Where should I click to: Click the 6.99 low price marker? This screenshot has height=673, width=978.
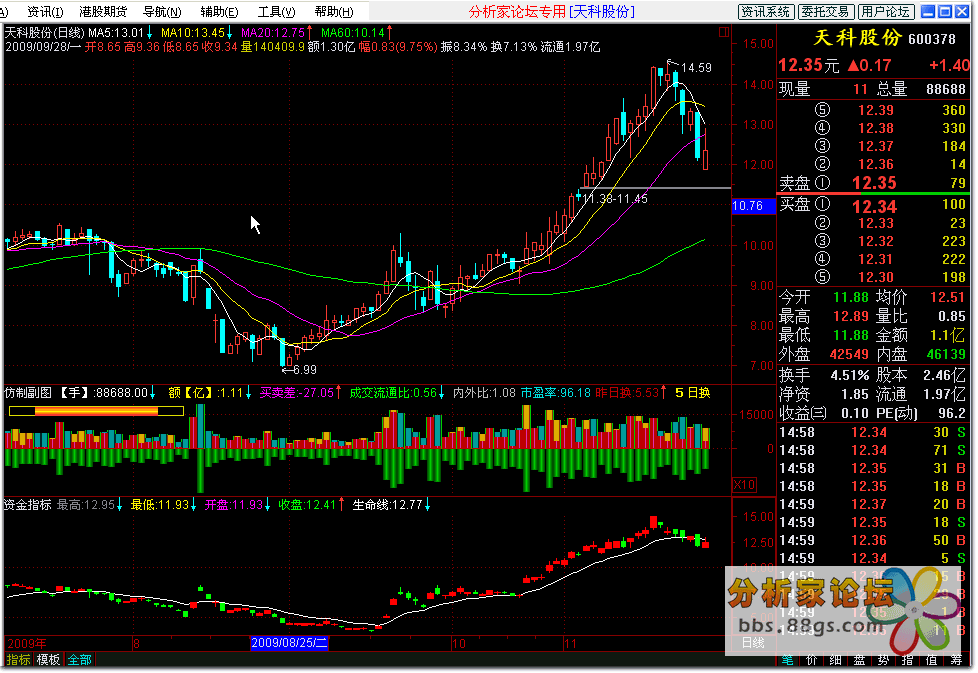point(304,370)
